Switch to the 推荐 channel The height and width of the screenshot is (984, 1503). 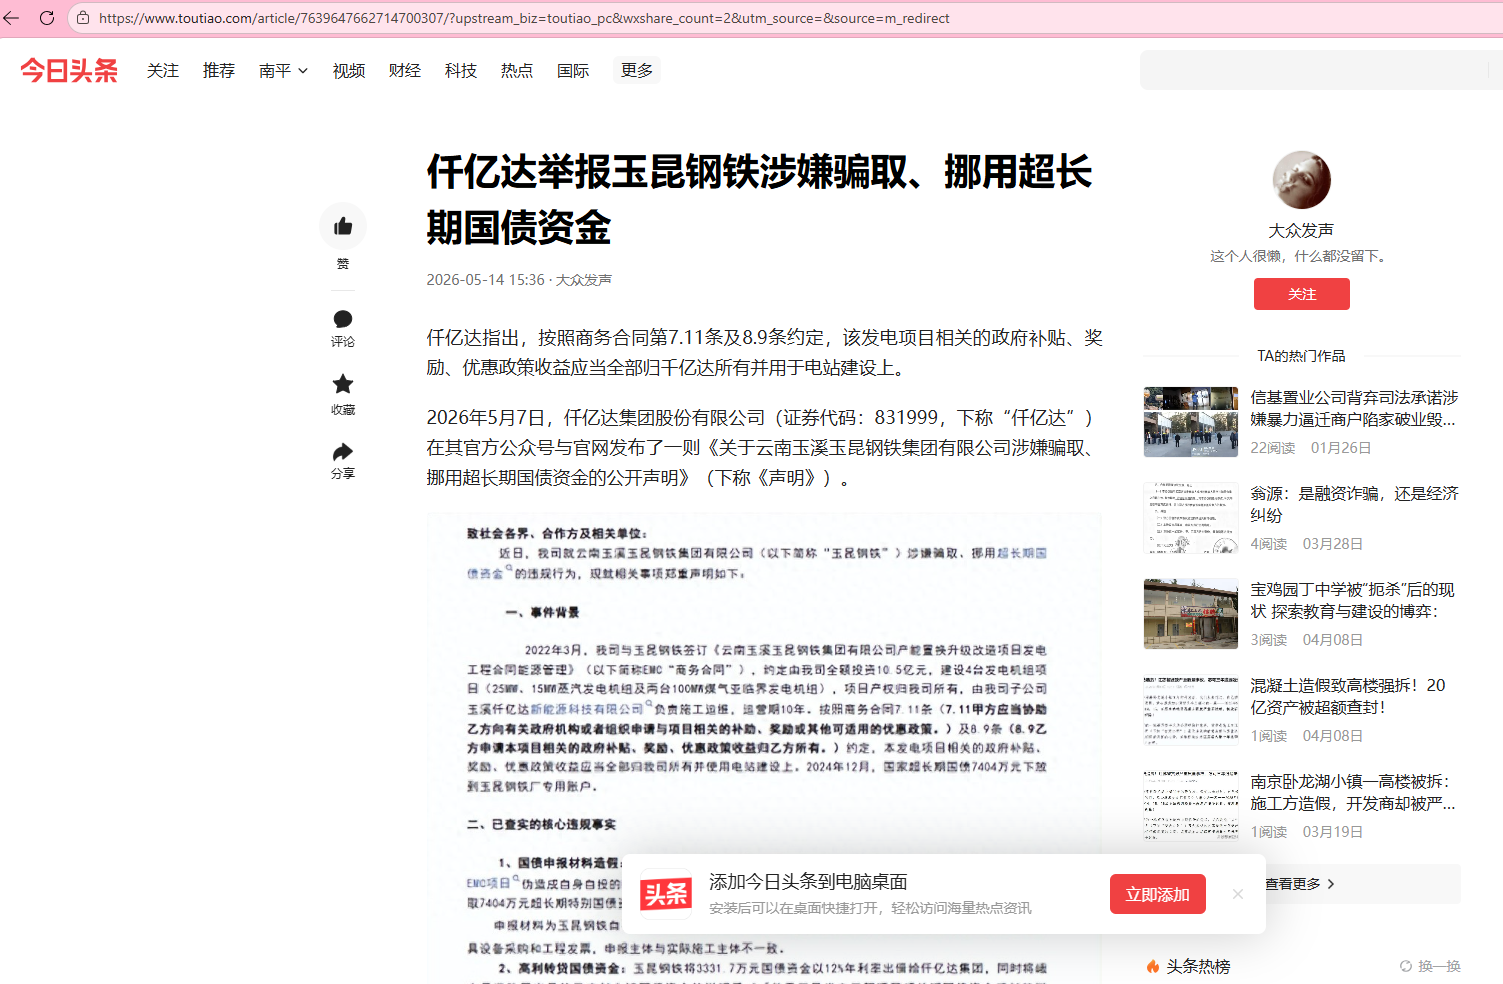(219, 71)
